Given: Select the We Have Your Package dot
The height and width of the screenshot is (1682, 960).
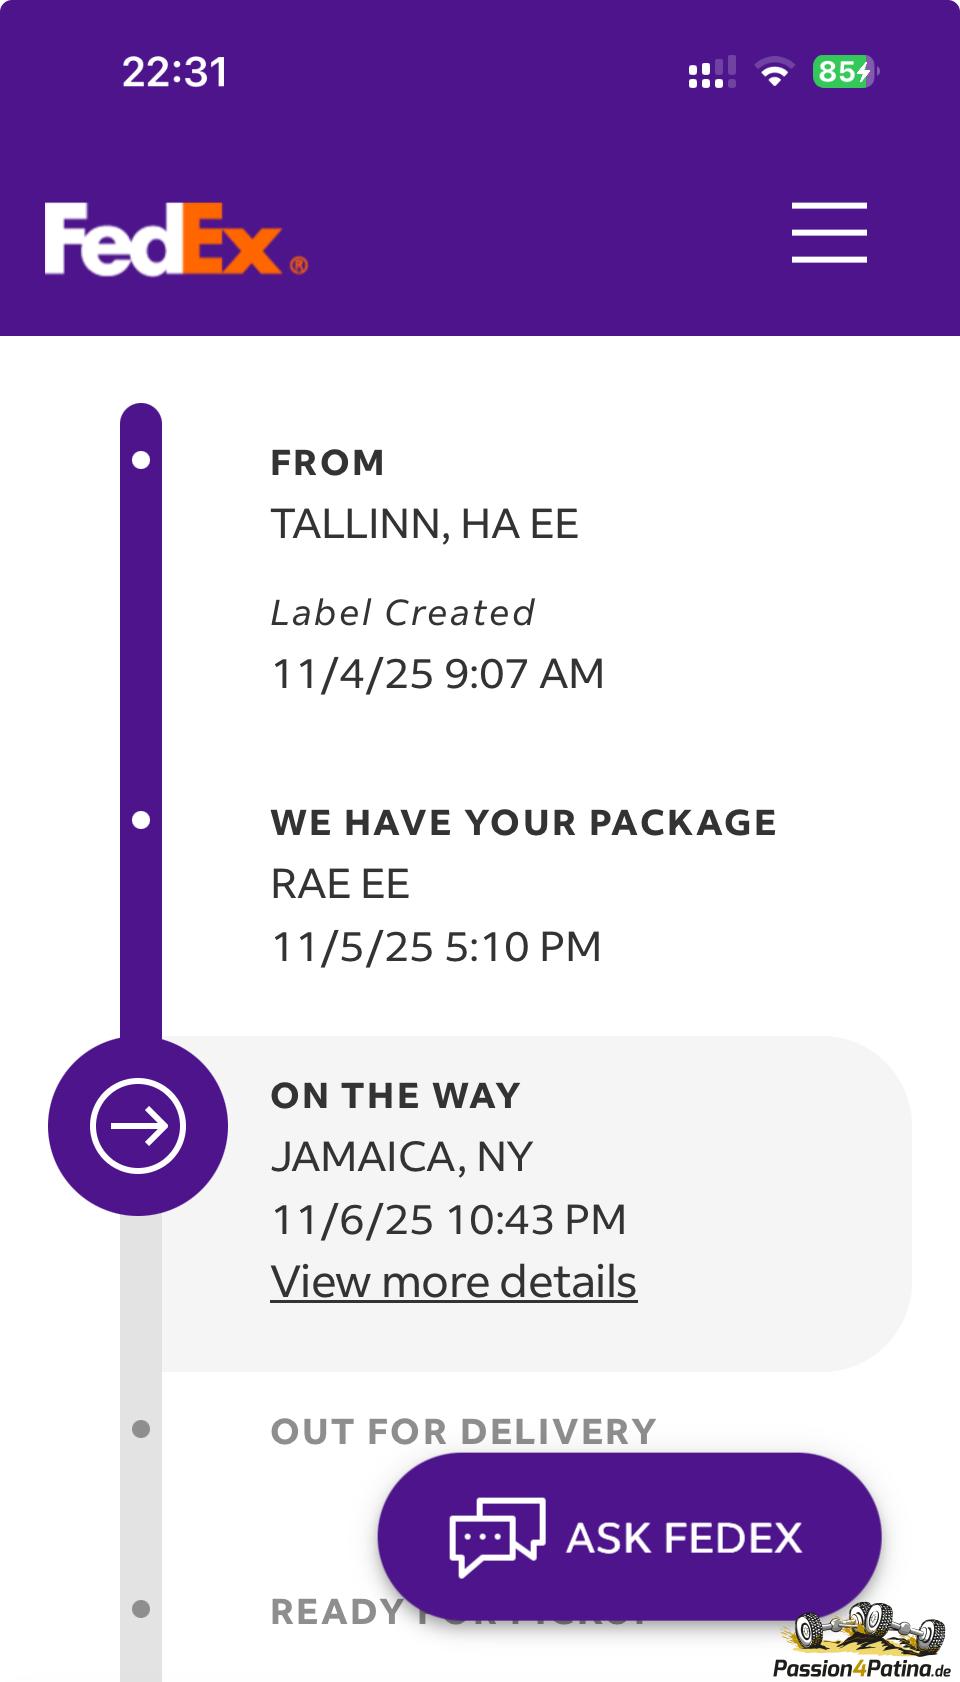Looking at the screenshot, I should point(141,820).
